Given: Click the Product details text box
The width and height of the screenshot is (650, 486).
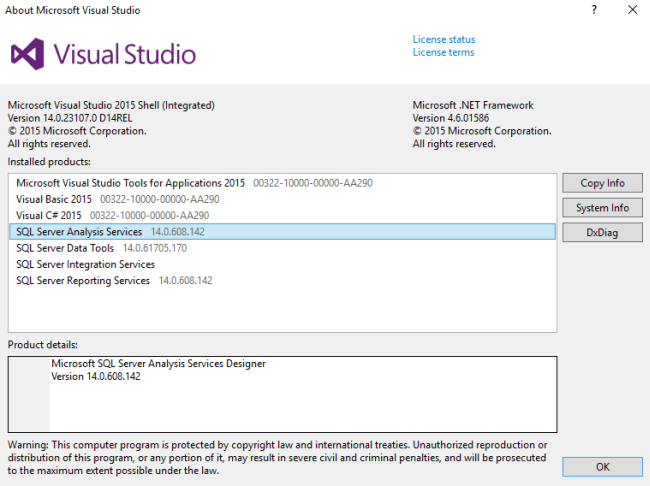Looking at the screenshot, I should 282,394.
